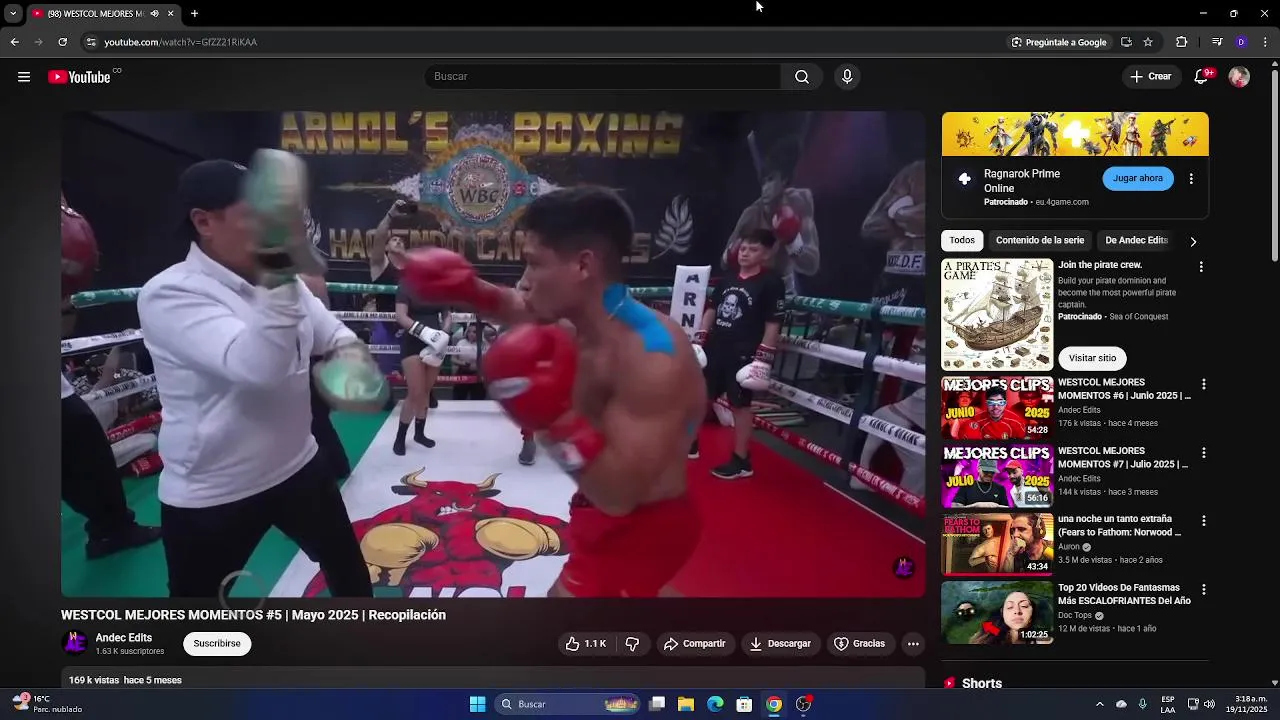Subscribe to Andec Edits with Suscribirse

tap(217, 644)
